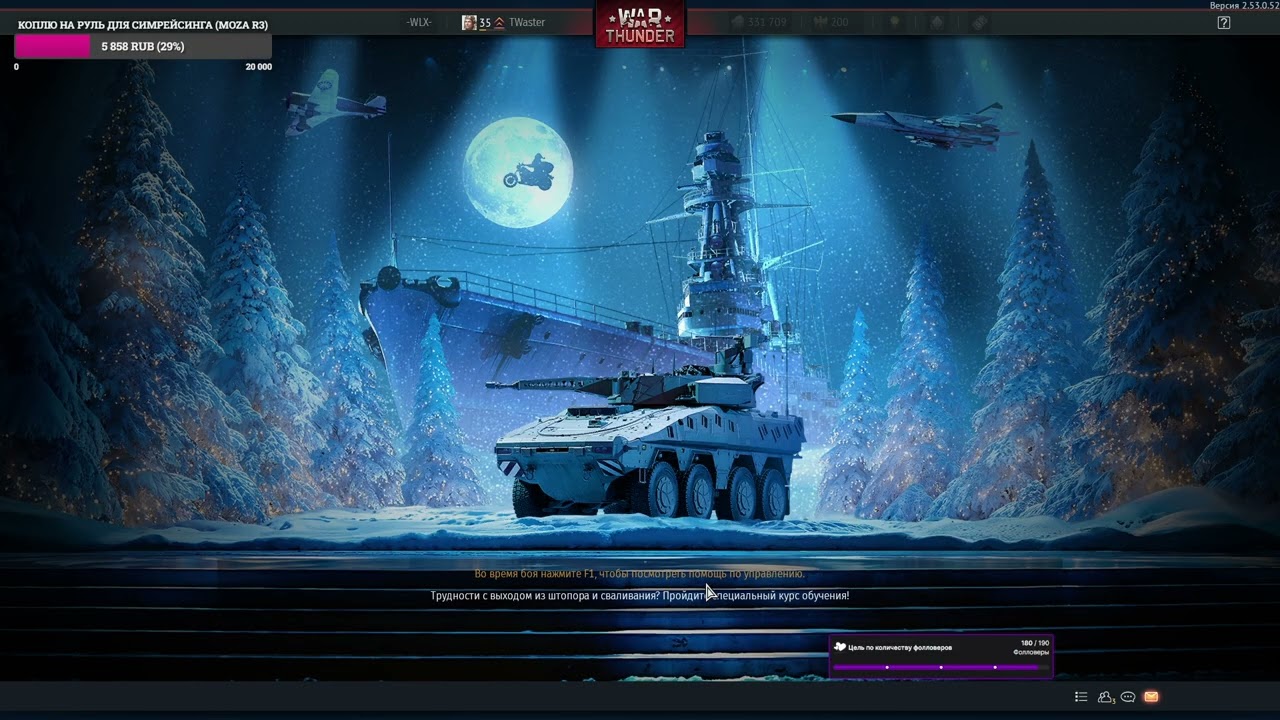Click the player level number 35
1280x720 pixels.
pos(485,22)
